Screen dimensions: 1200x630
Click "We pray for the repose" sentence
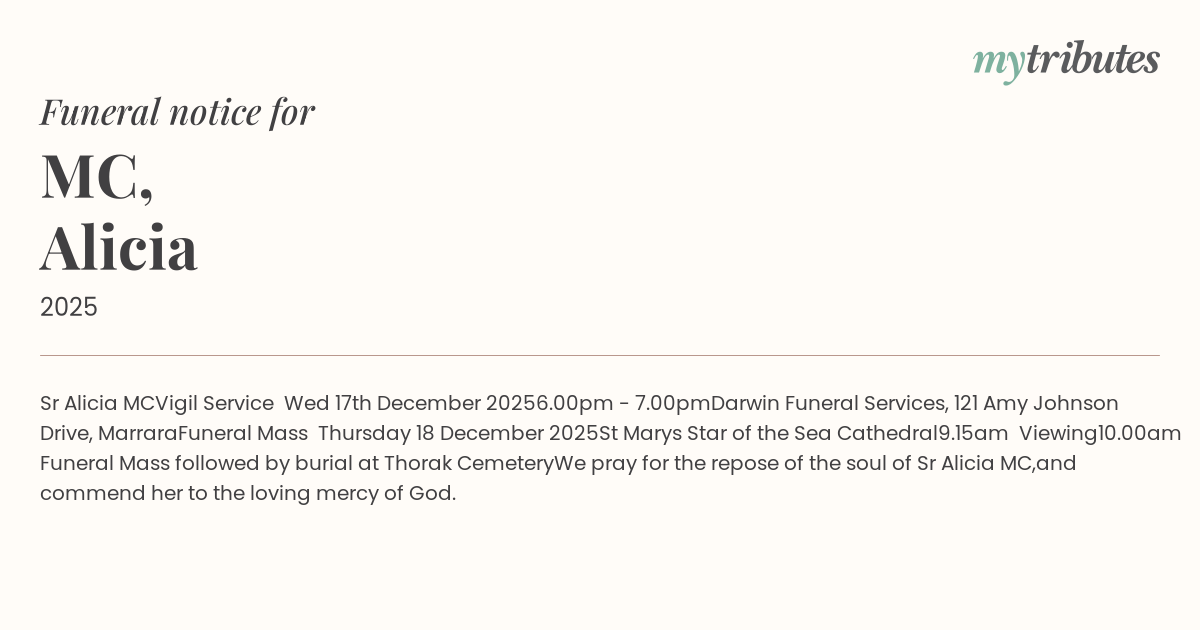tap(662, 464)
